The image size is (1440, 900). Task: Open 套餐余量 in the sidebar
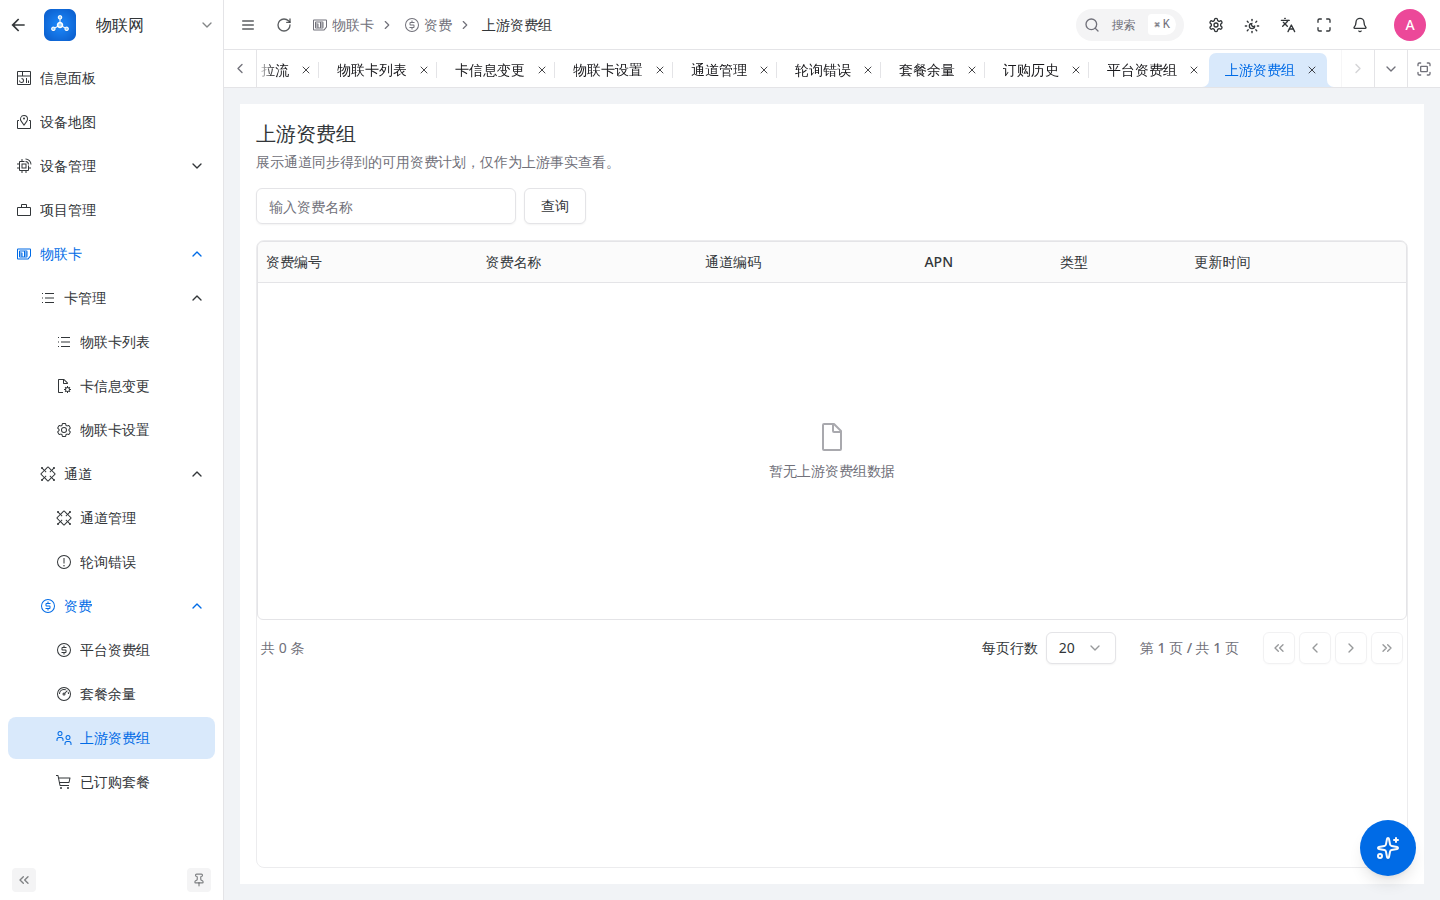(111, 694)
